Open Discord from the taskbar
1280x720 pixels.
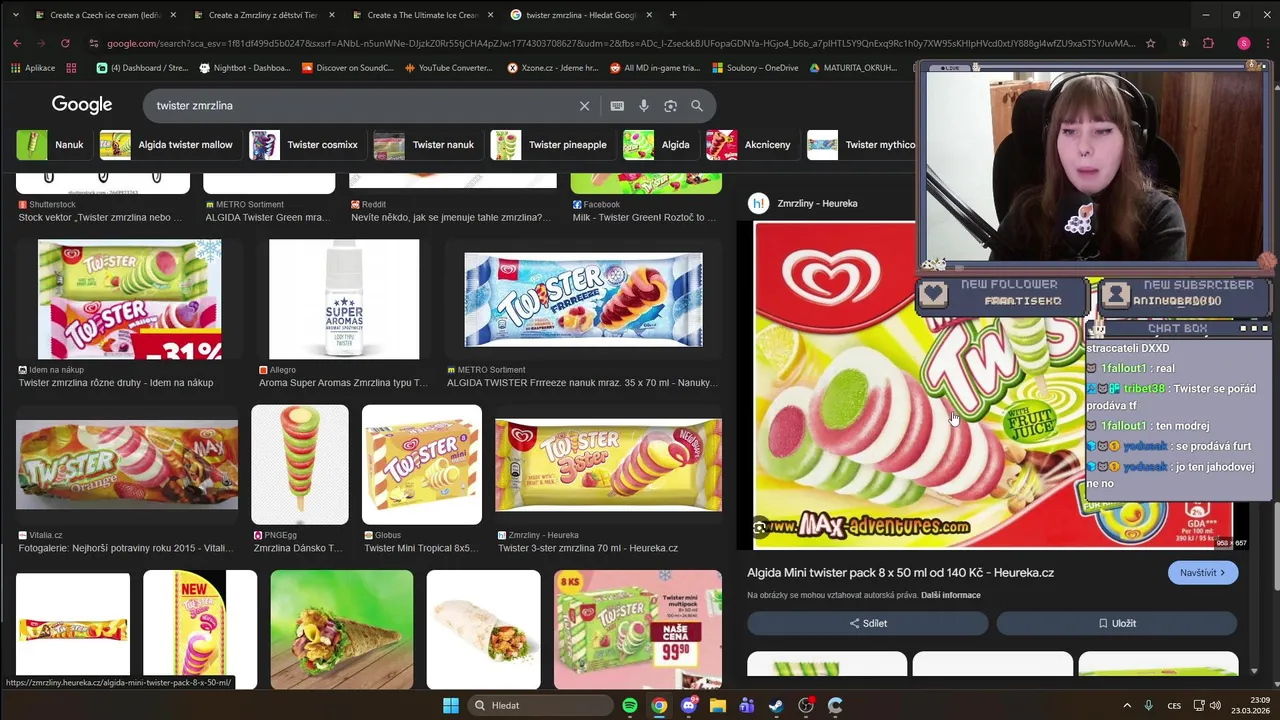pyautogui.click(x=688, y=705)
